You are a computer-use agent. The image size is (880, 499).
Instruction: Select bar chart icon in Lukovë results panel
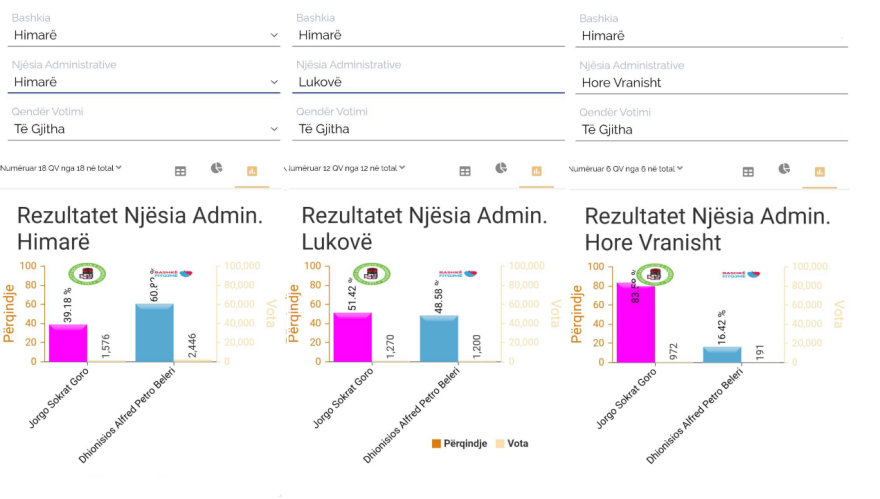(x=536, y=171)
